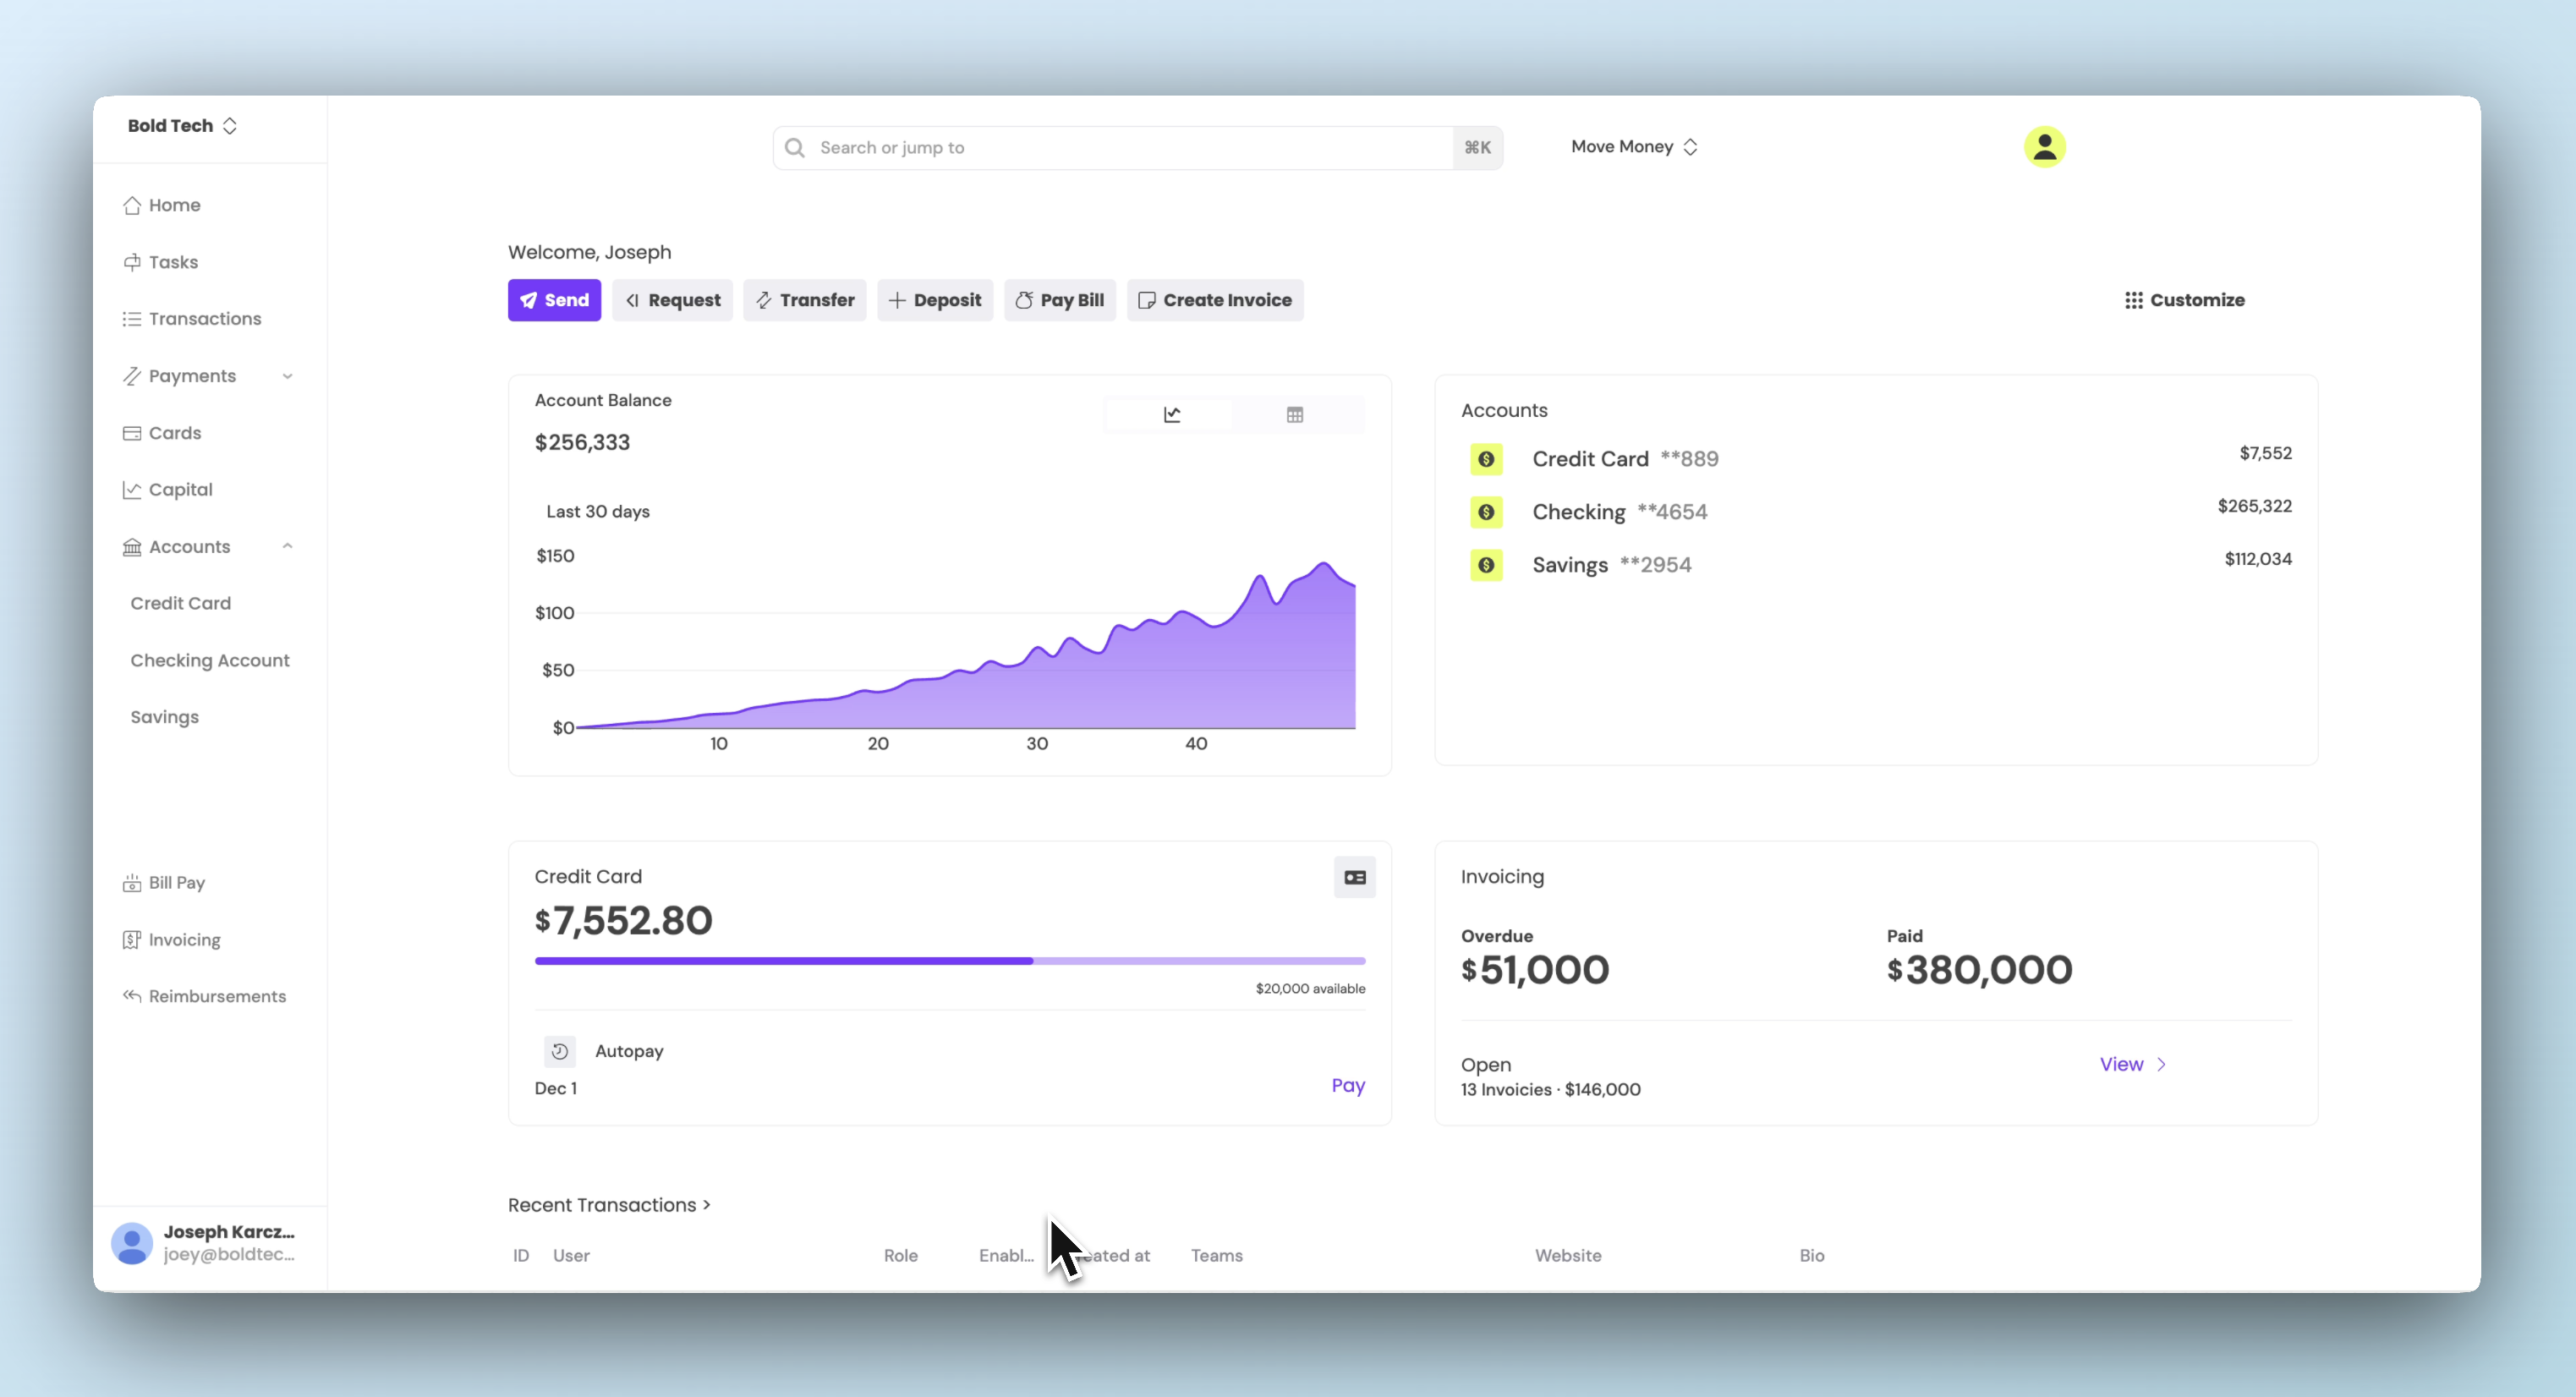Click the Tasks signpost icon

tap(132, 262)
